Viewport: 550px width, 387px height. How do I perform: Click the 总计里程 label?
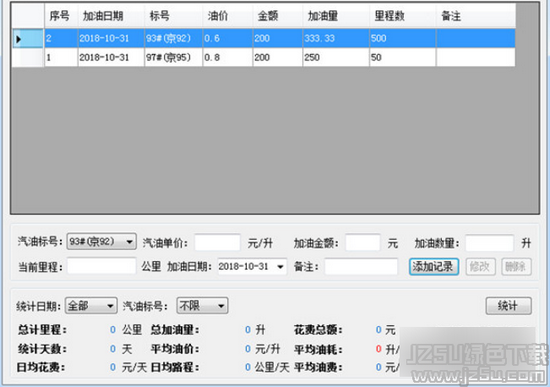(x=42, y=330)
